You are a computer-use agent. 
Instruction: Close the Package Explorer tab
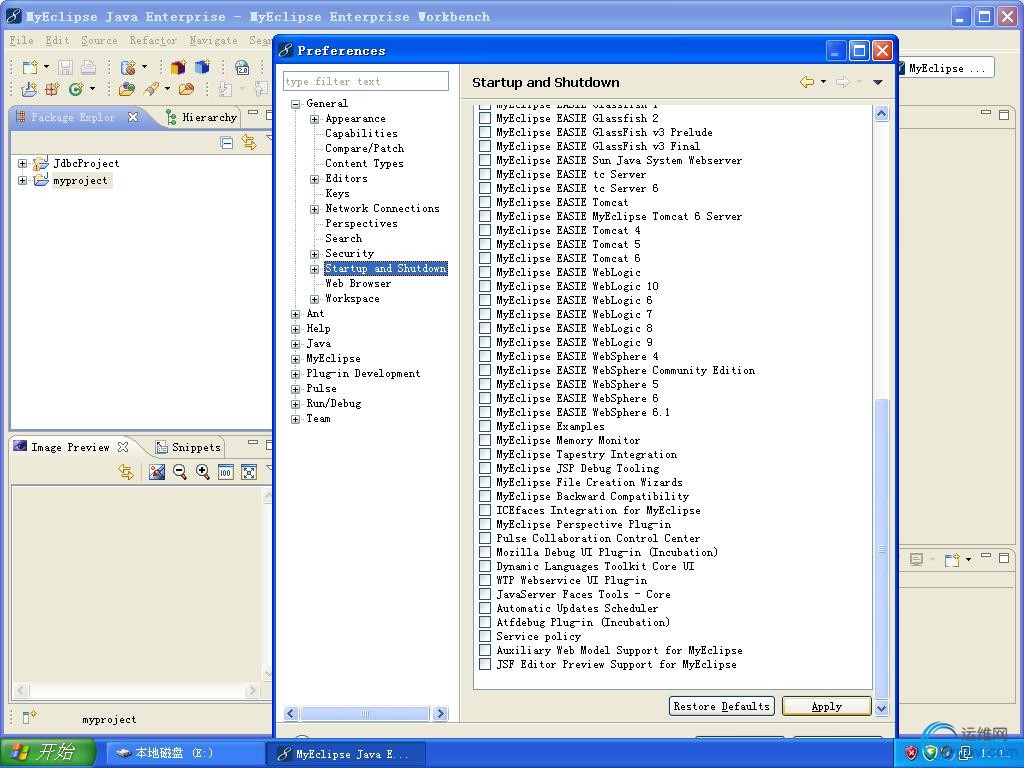point(133,117)
